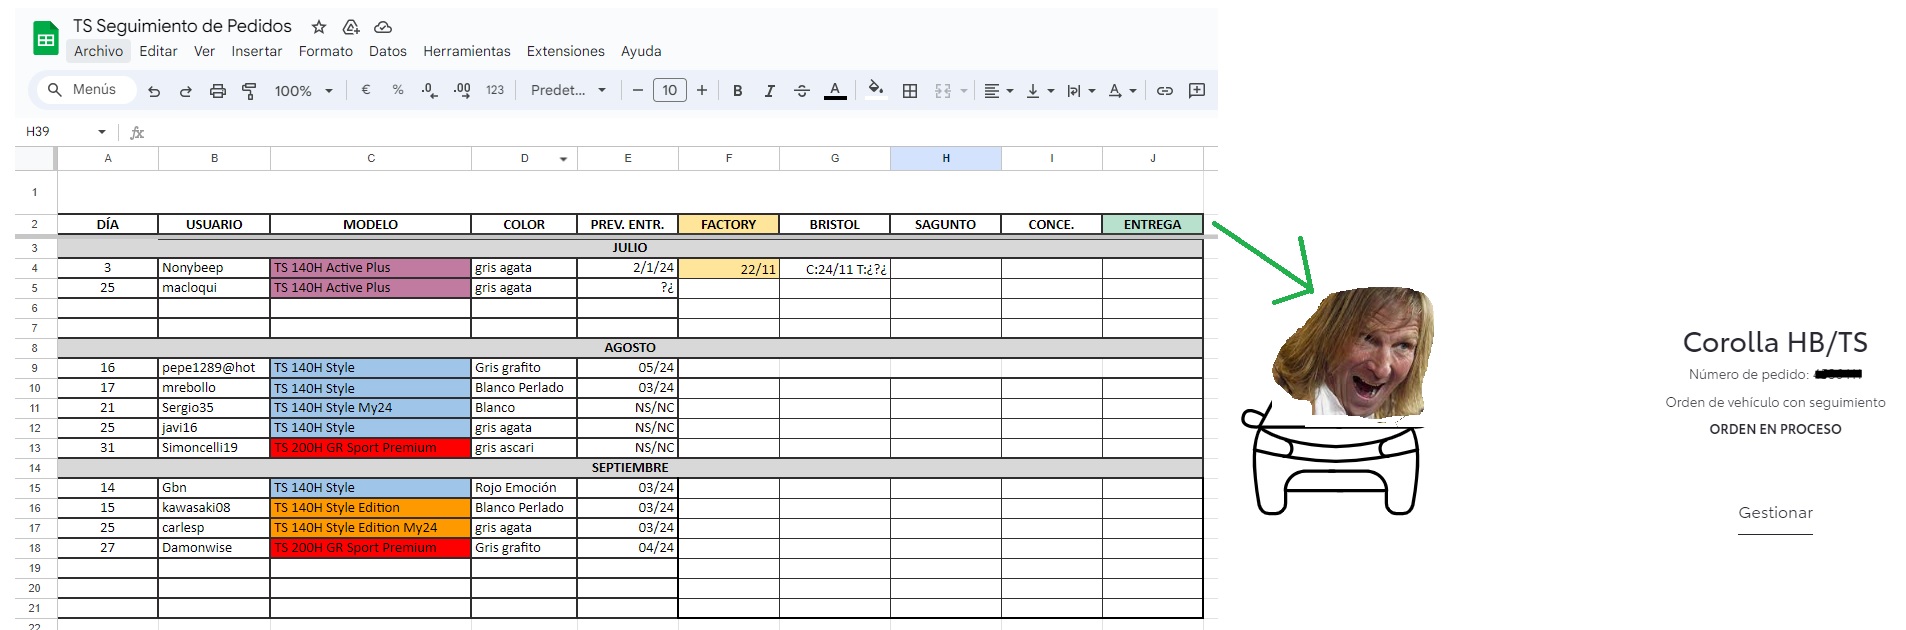1906x630 pixels.
Task: Print the spreadsheet
Action: pyautogui.click(x=218, y=91)
